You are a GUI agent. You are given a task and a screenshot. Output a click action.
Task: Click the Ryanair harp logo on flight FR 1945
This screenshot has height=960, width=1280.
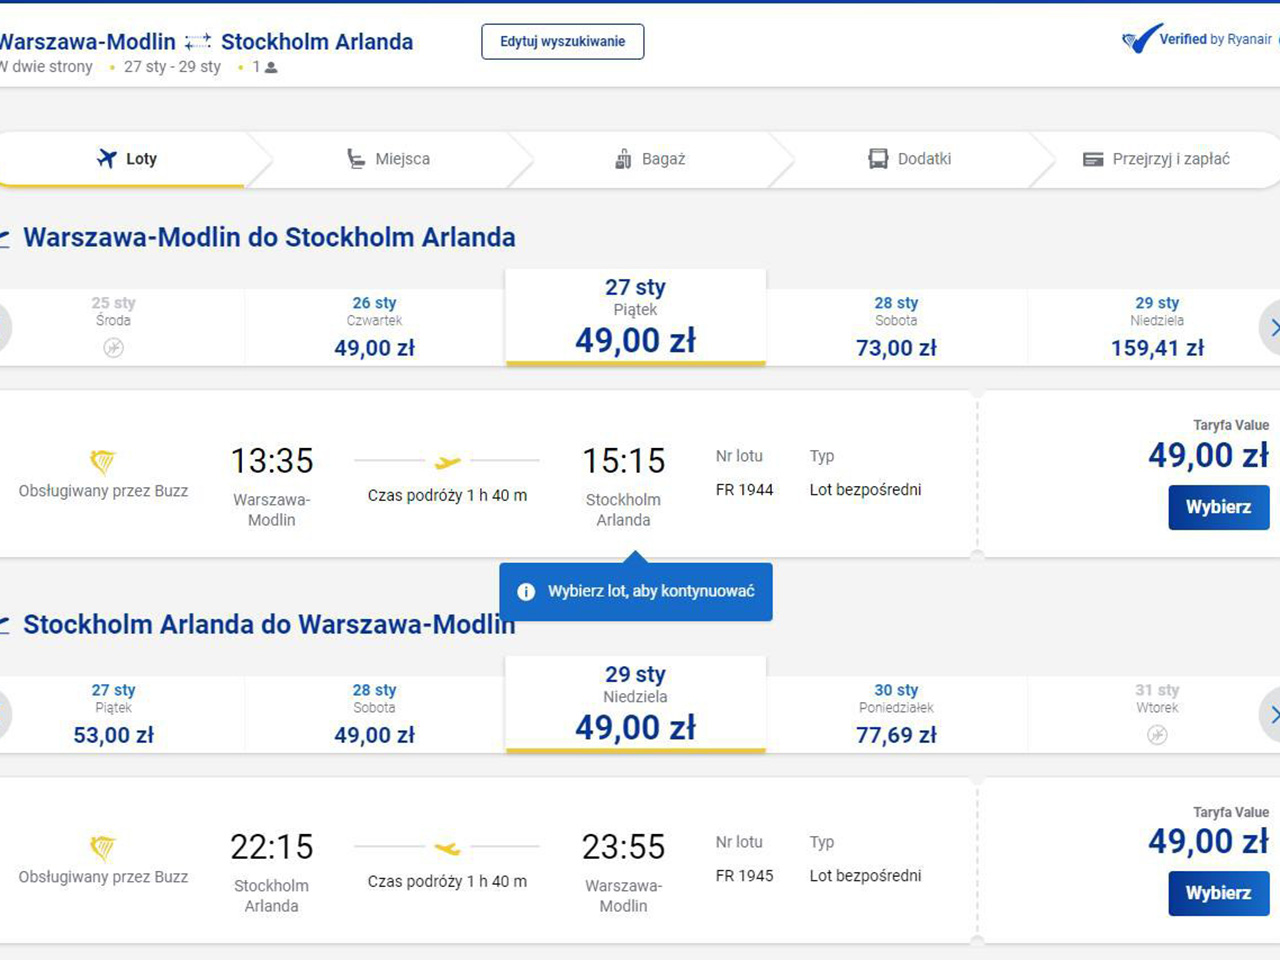[103, 848]
